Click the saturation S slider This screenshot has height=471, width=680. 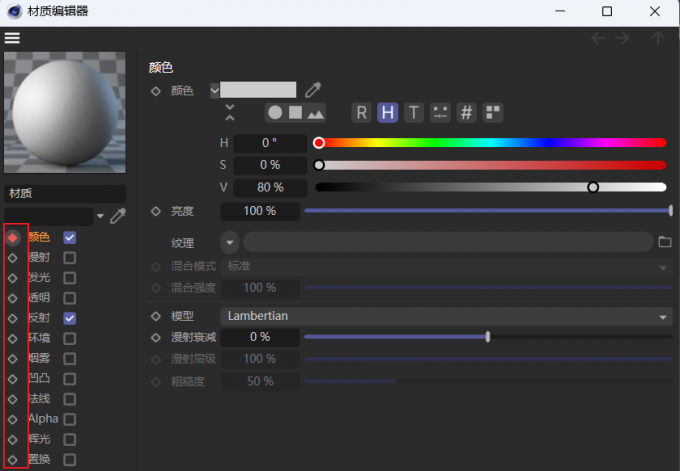pyautogui.click(x=490, y=165)
